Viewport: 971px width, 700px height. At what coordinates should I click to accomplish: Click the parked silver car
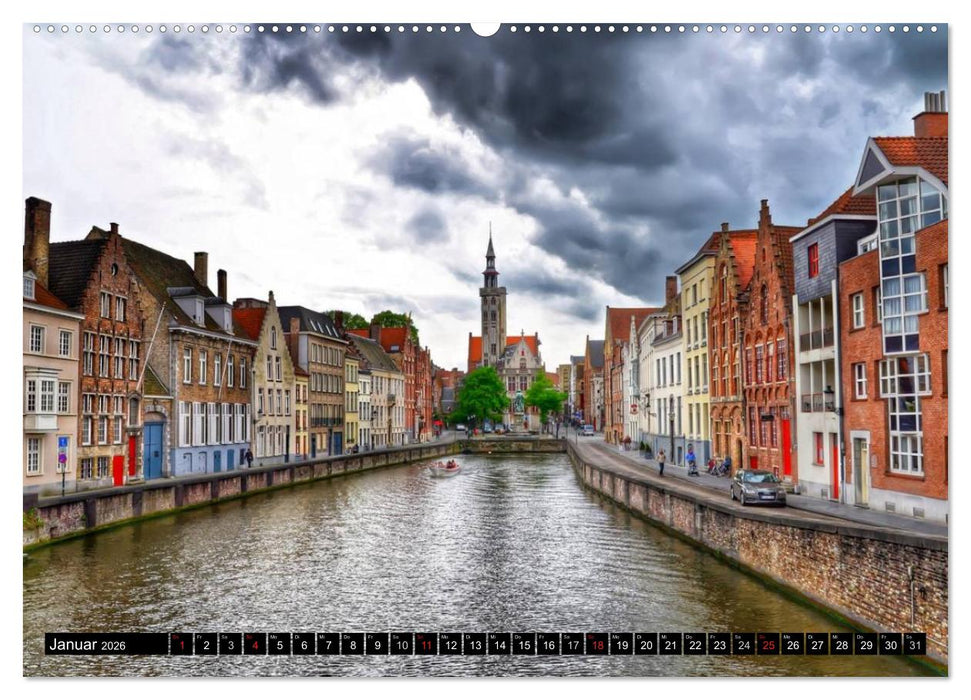[x=757, y=487]
